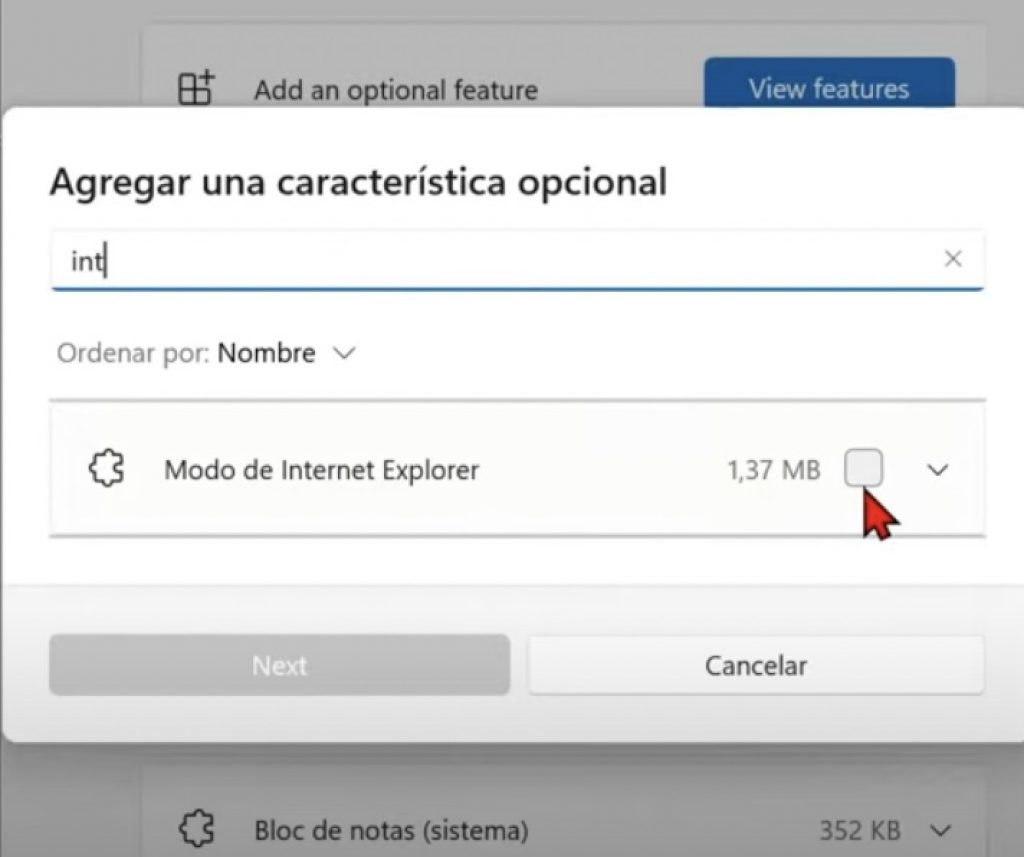
Task: Click the View features button
Action: (x=829, y=89)
